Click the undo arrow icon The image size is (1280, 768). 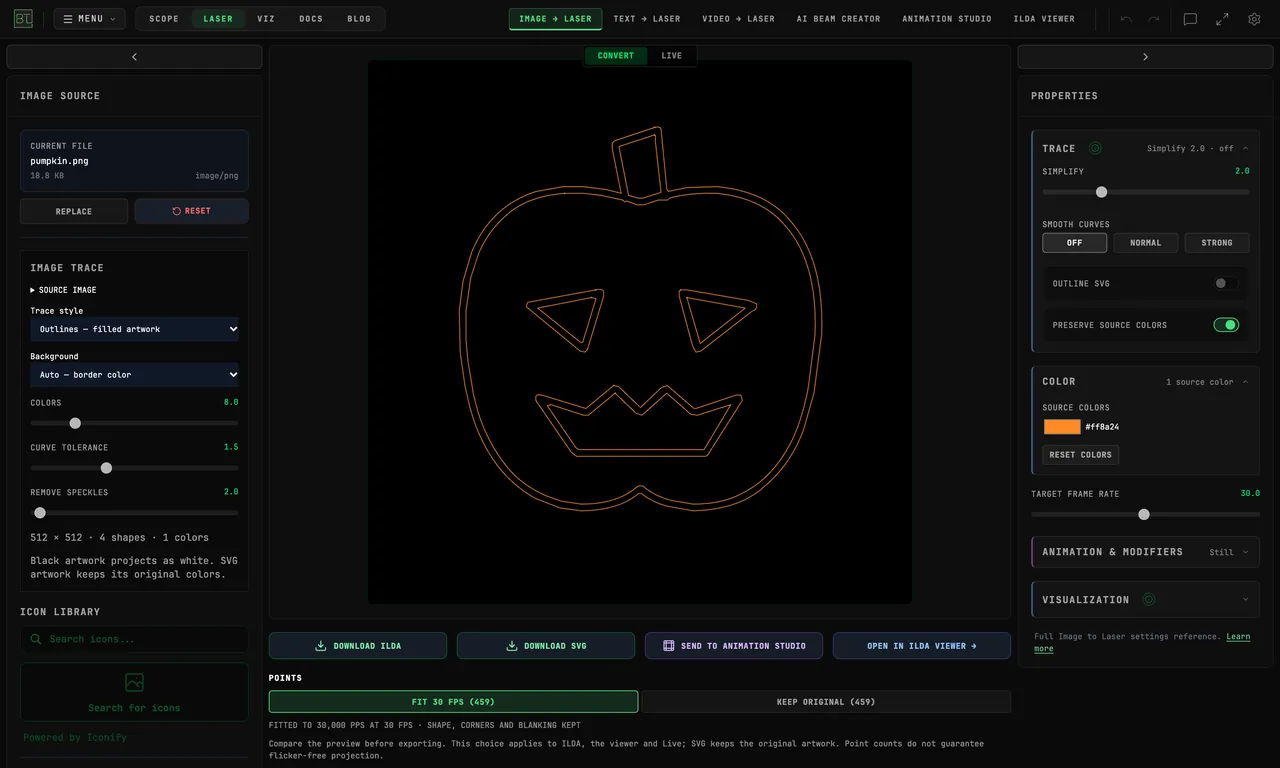tap(1126, 19)
